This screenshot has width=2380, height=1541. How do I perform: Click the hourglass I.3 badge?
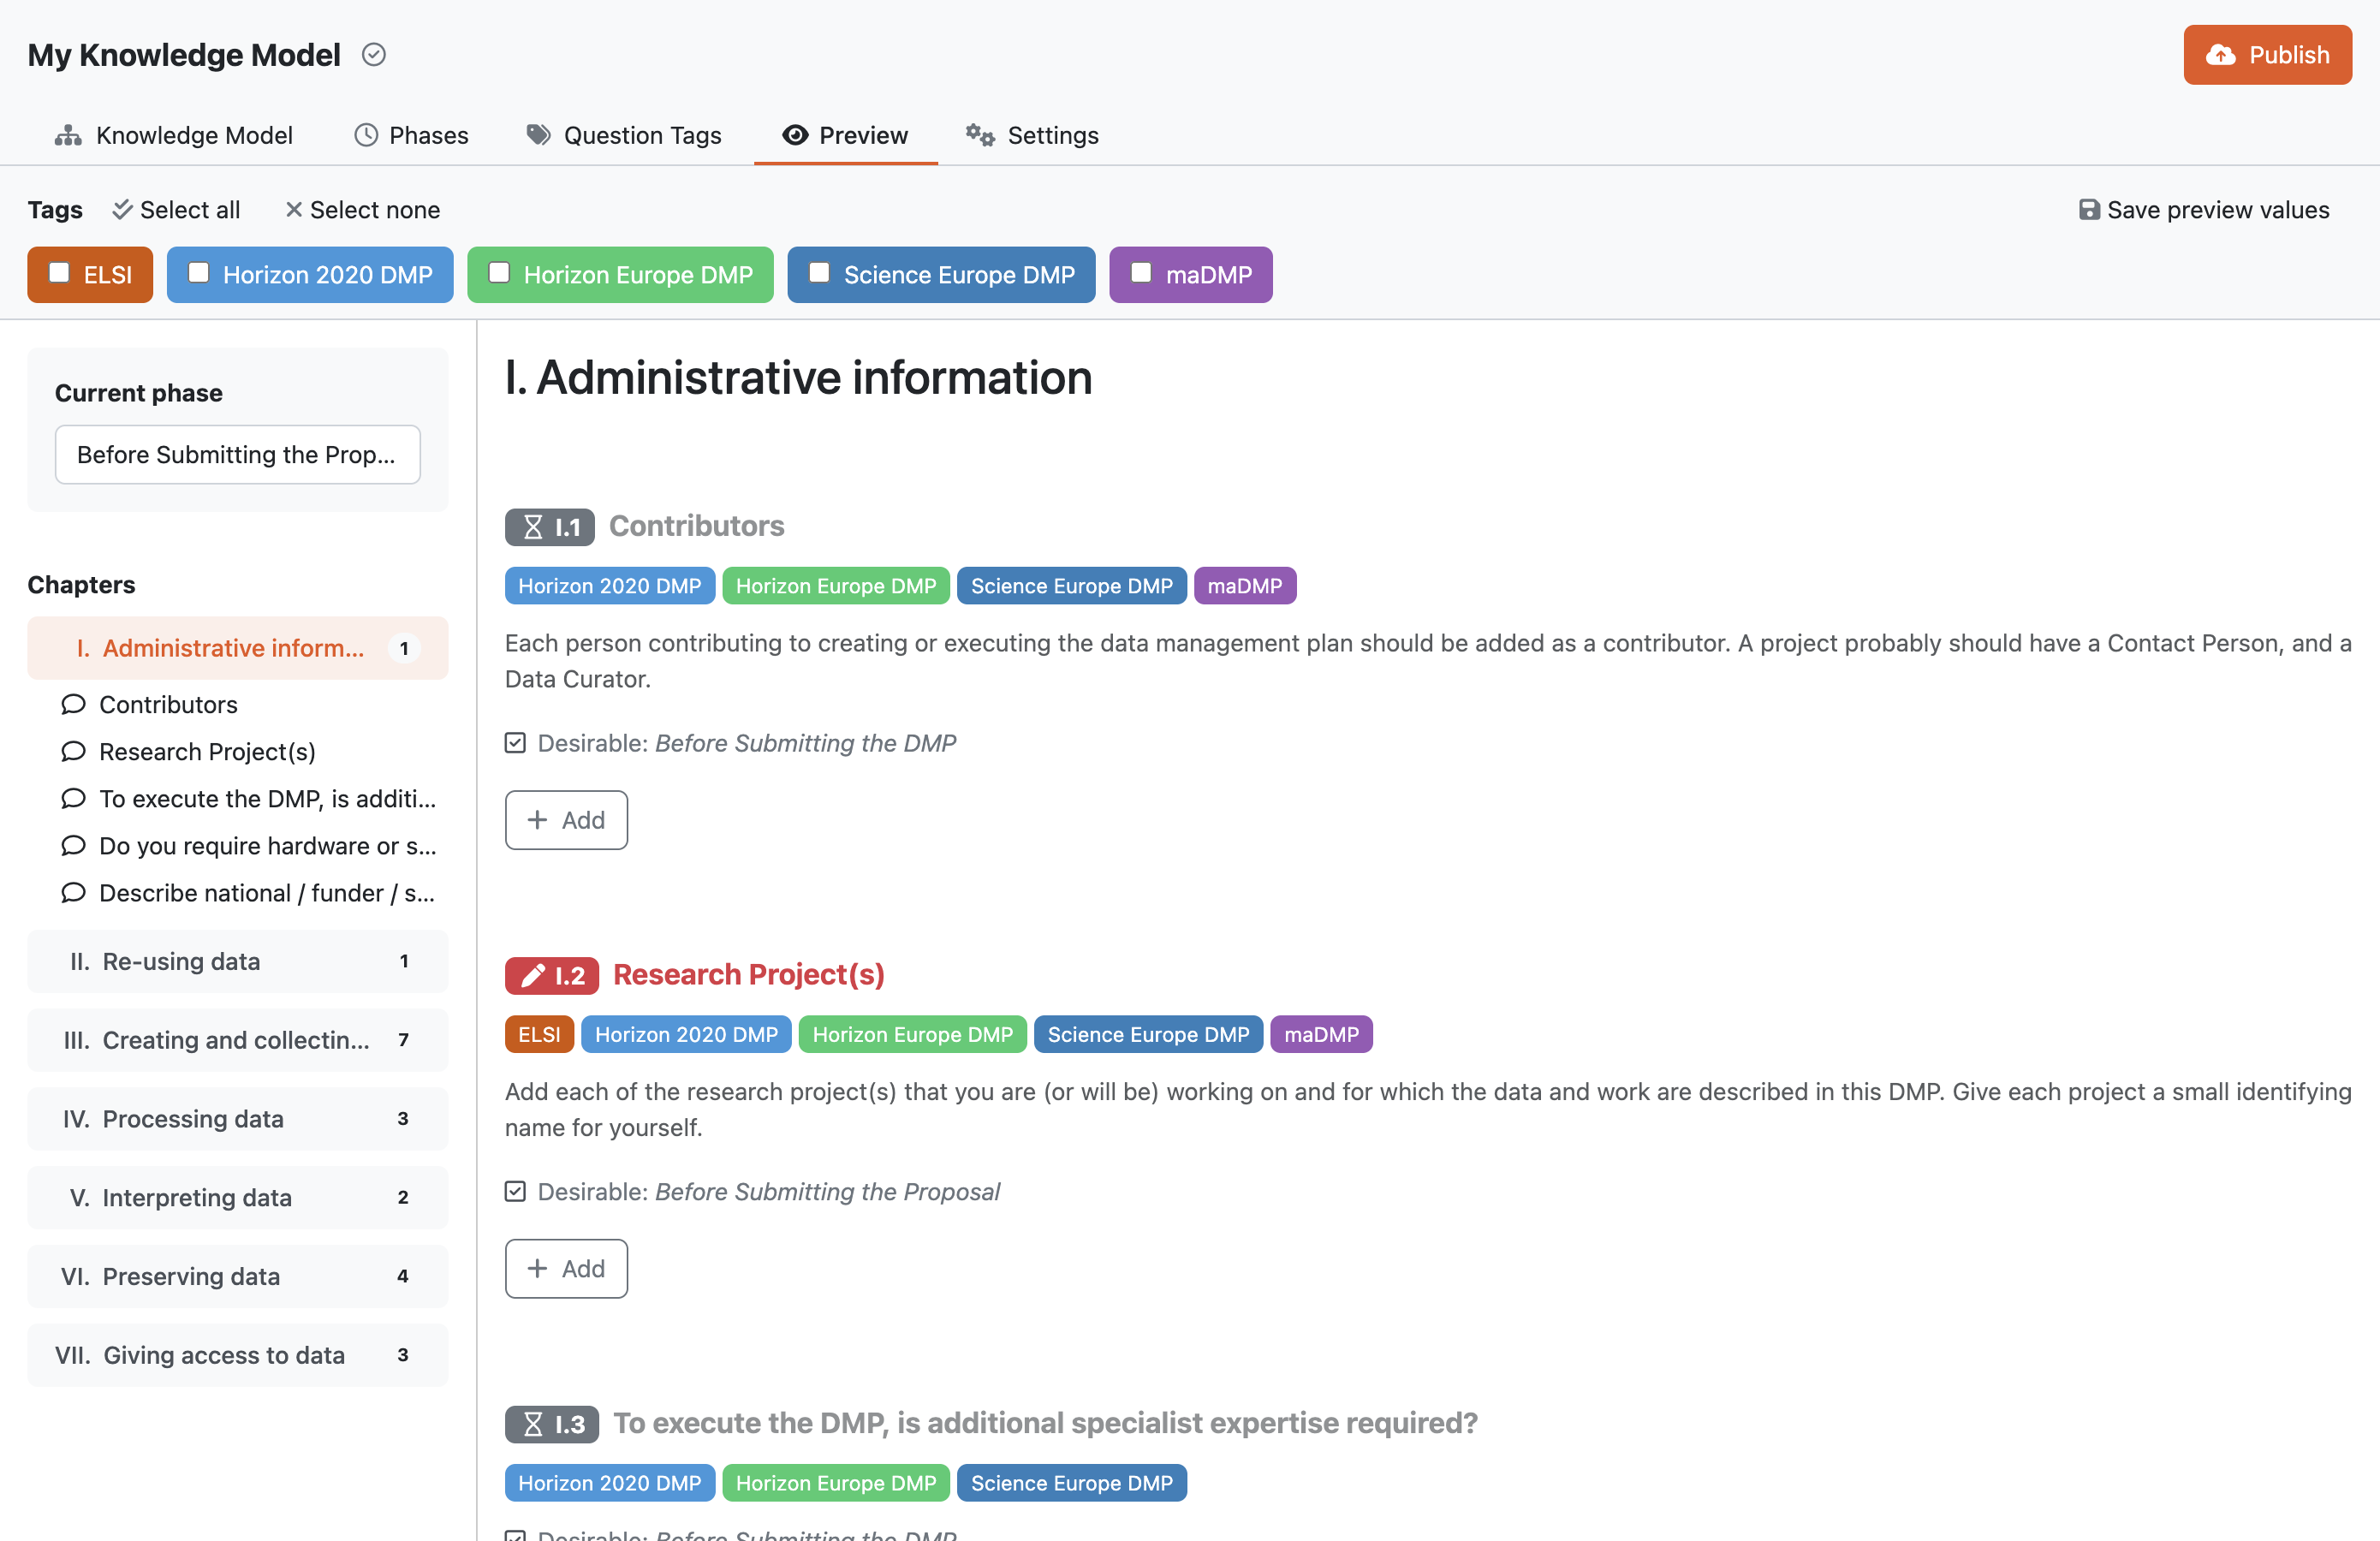[x=551, y=1424]
